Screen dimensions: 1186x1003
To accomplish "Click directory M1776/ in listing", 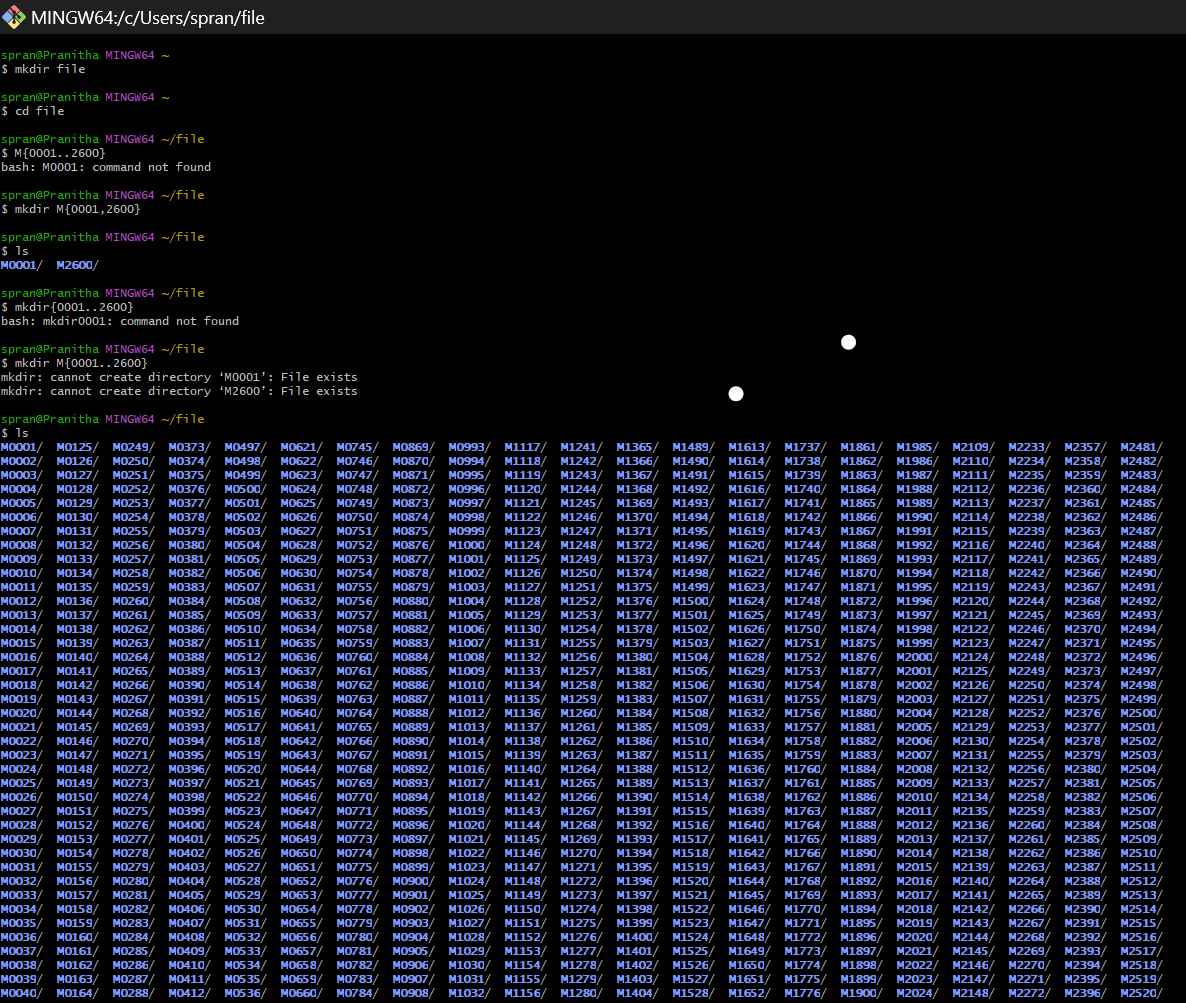I will coord(805,992).
